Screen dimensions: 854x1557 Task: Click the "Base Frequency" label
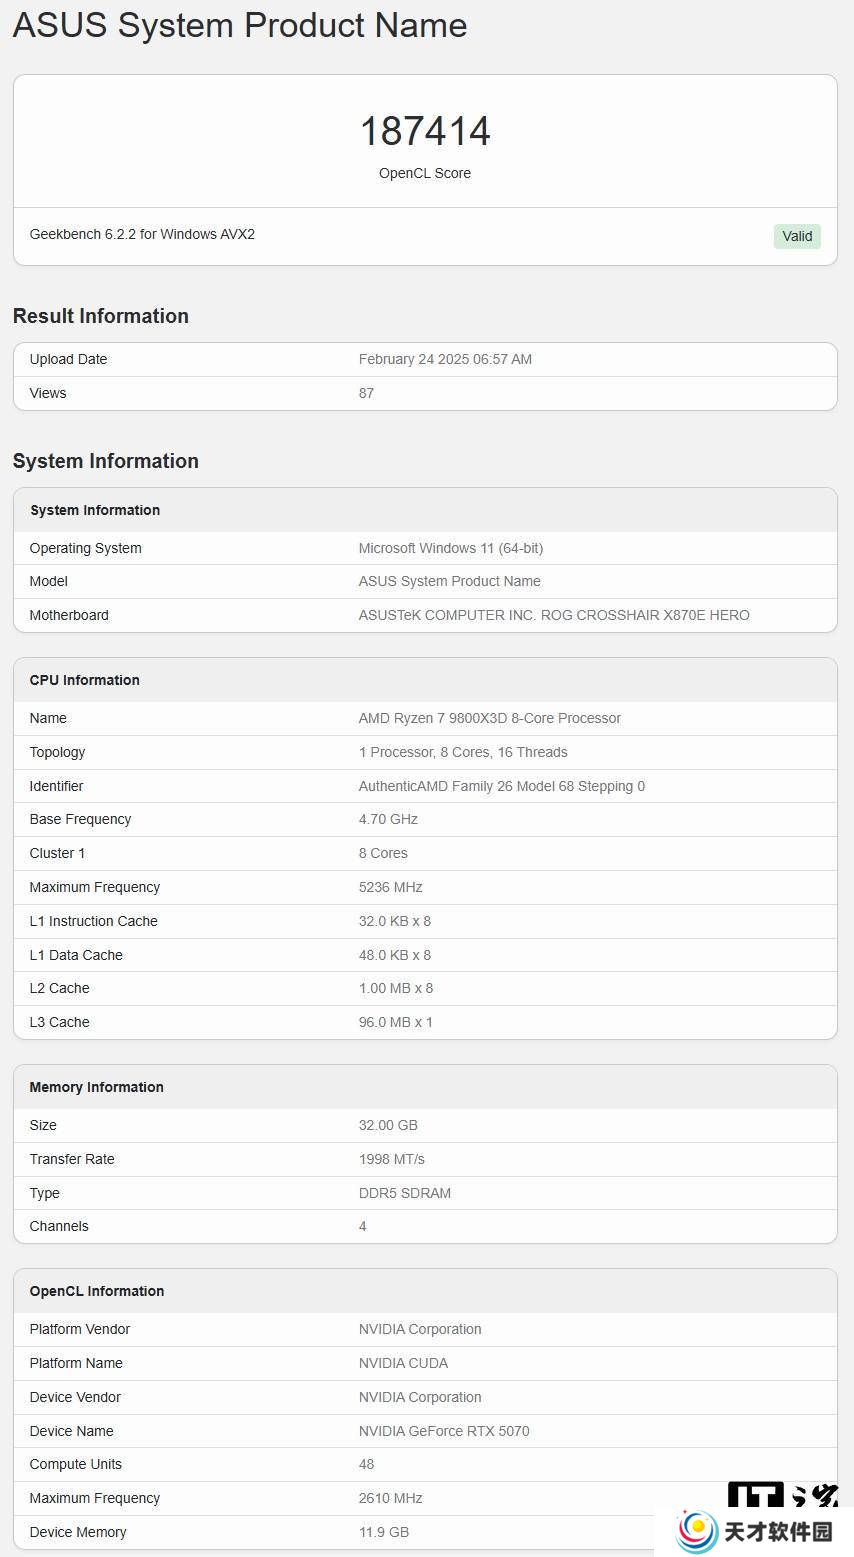[81, 819]
